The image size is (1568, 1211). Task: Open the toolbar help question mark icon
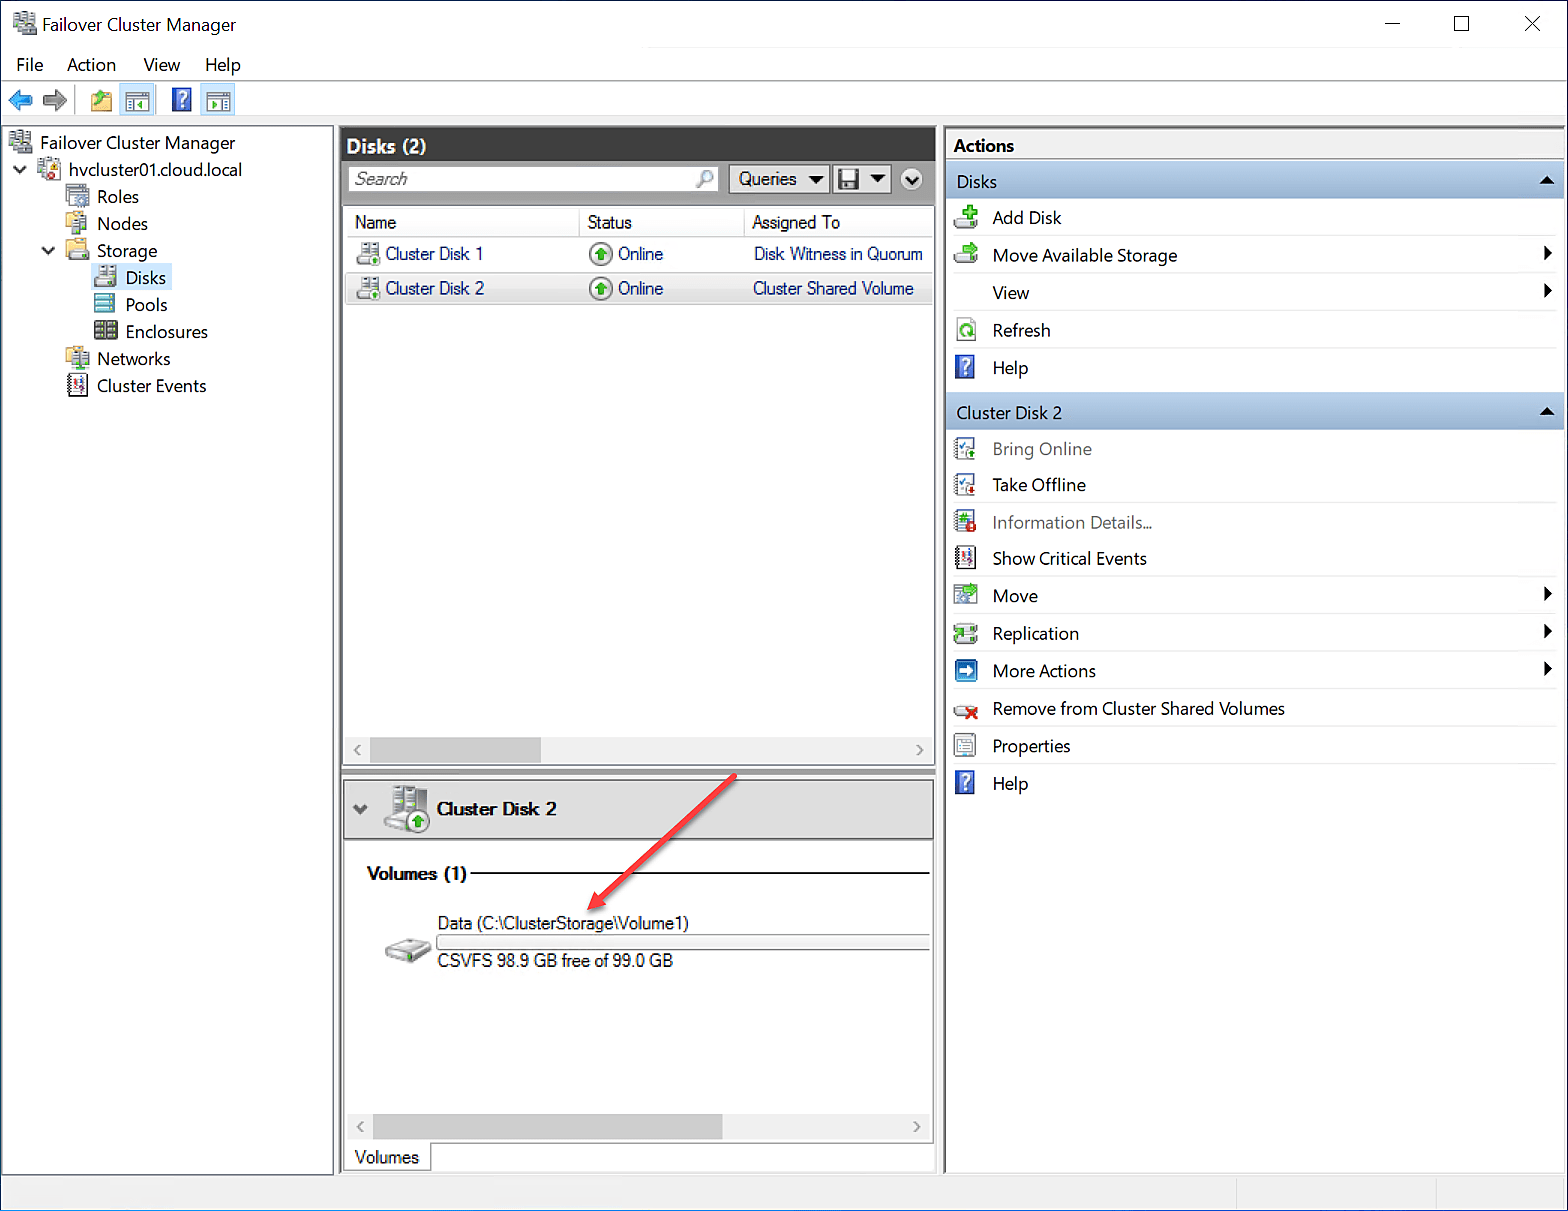pyautogui.click(x=181, y=100)
